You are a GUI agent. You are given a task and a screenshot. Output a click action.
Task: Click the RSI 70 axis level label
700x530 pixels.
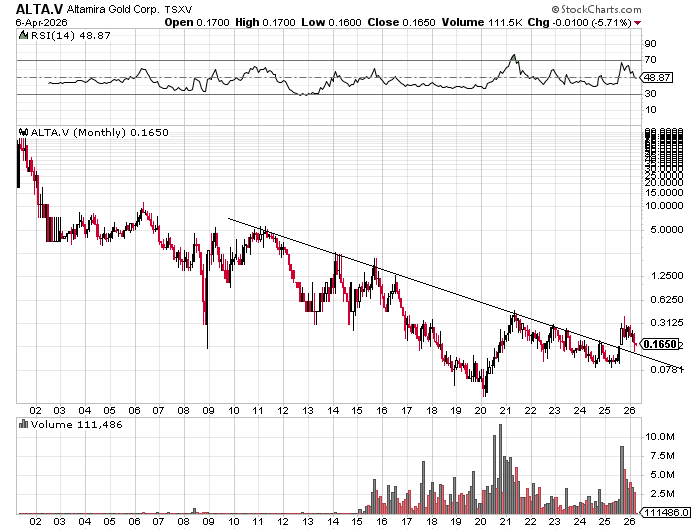click(x=650, y=59)
